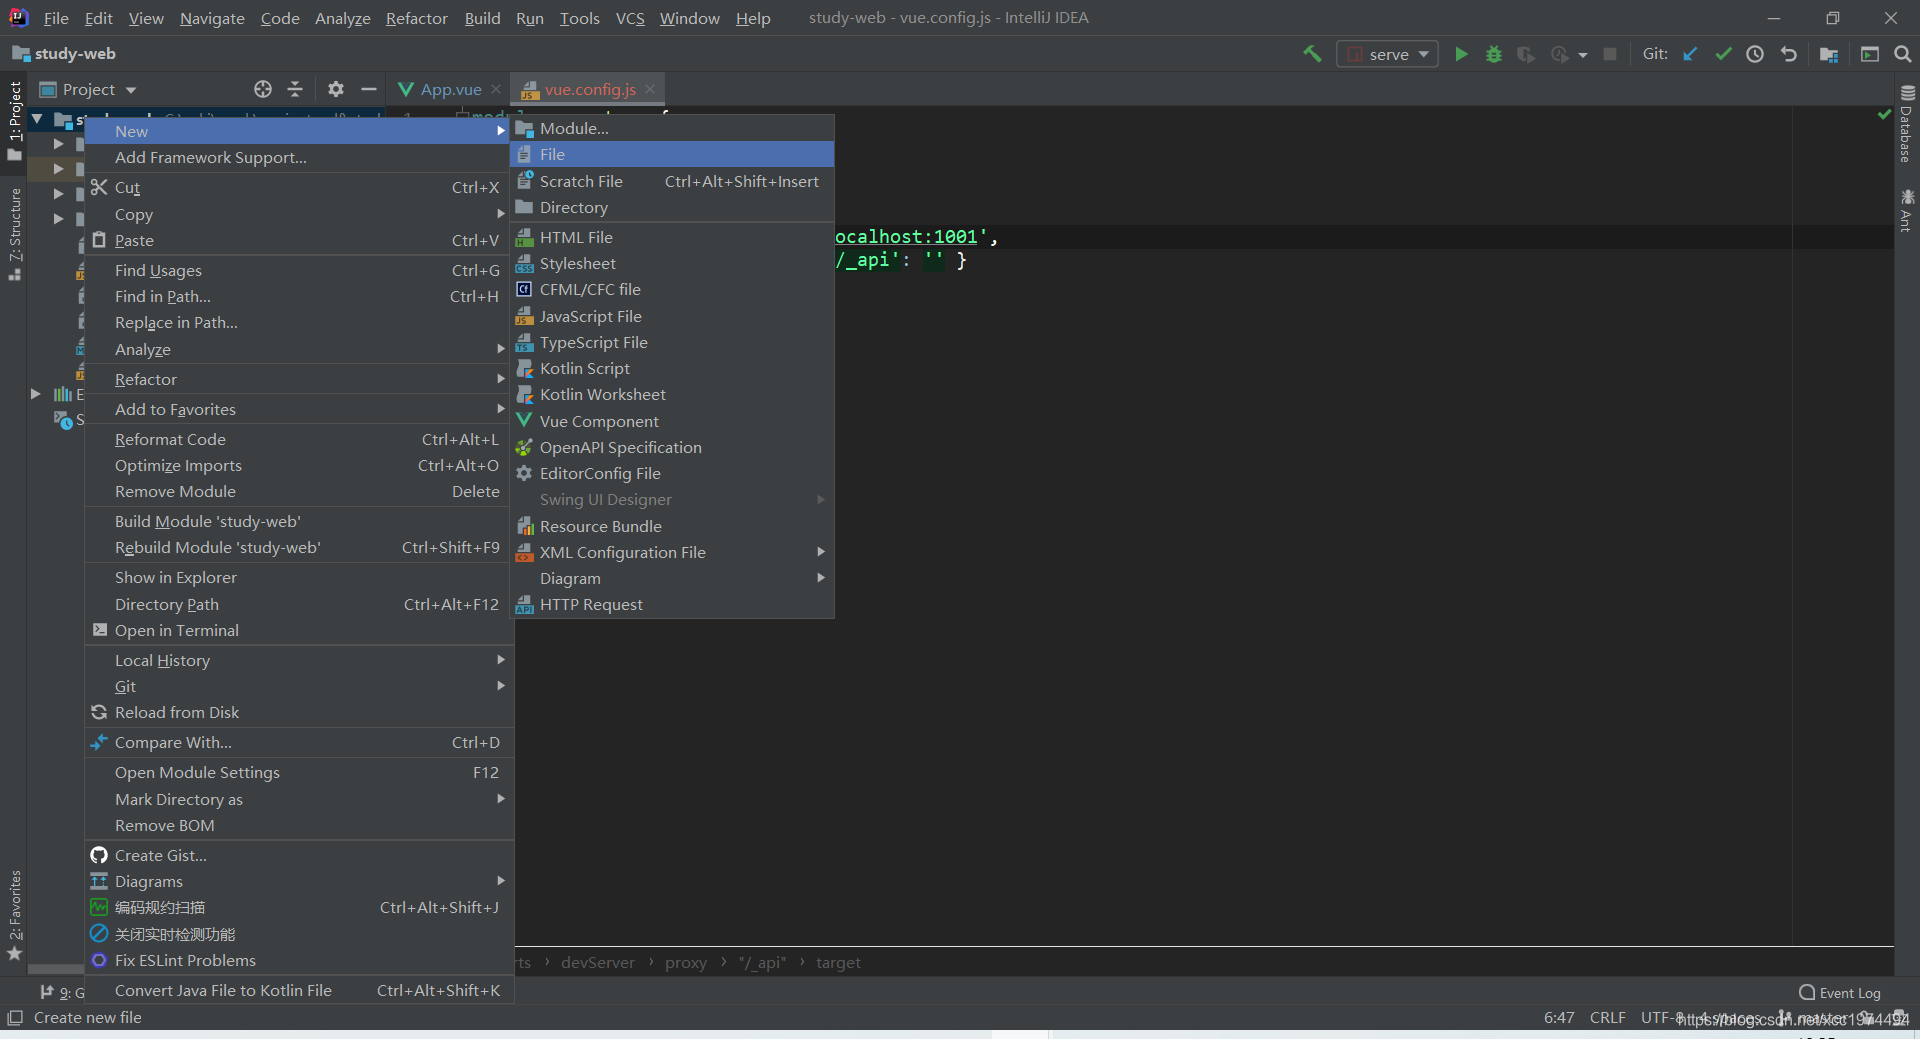Select Create Gist...
1920x1039 pixels.
[x=299, y=855]
